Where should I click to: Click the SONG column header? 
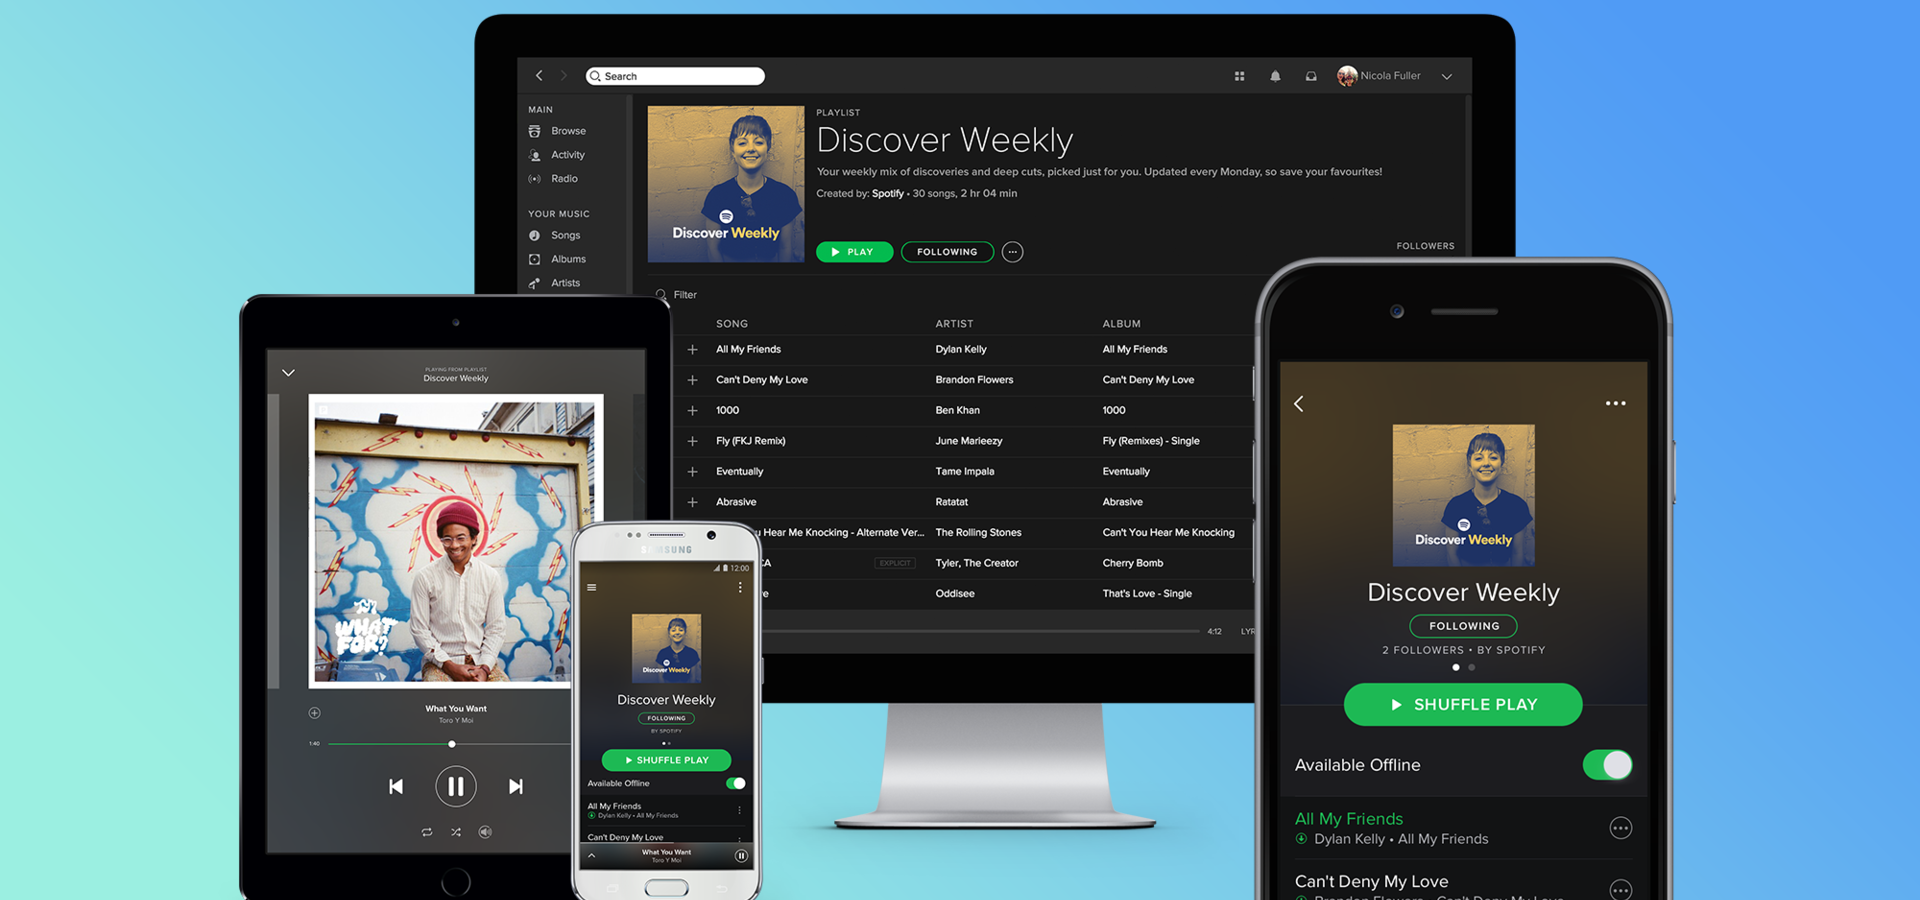click(x=732, y=324)
